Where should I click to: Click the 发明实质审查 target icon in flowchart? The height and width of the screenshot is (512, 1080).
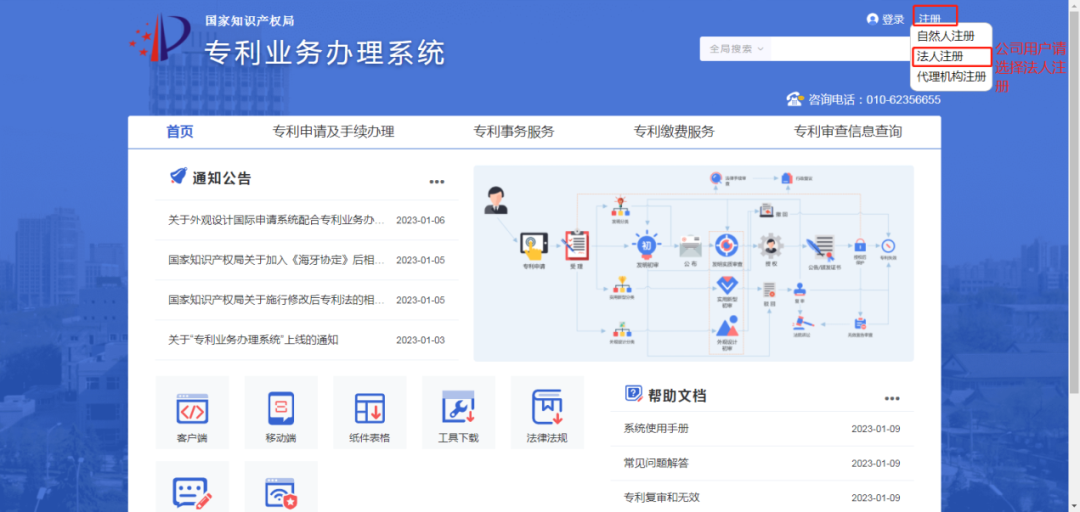click(727, 245)
